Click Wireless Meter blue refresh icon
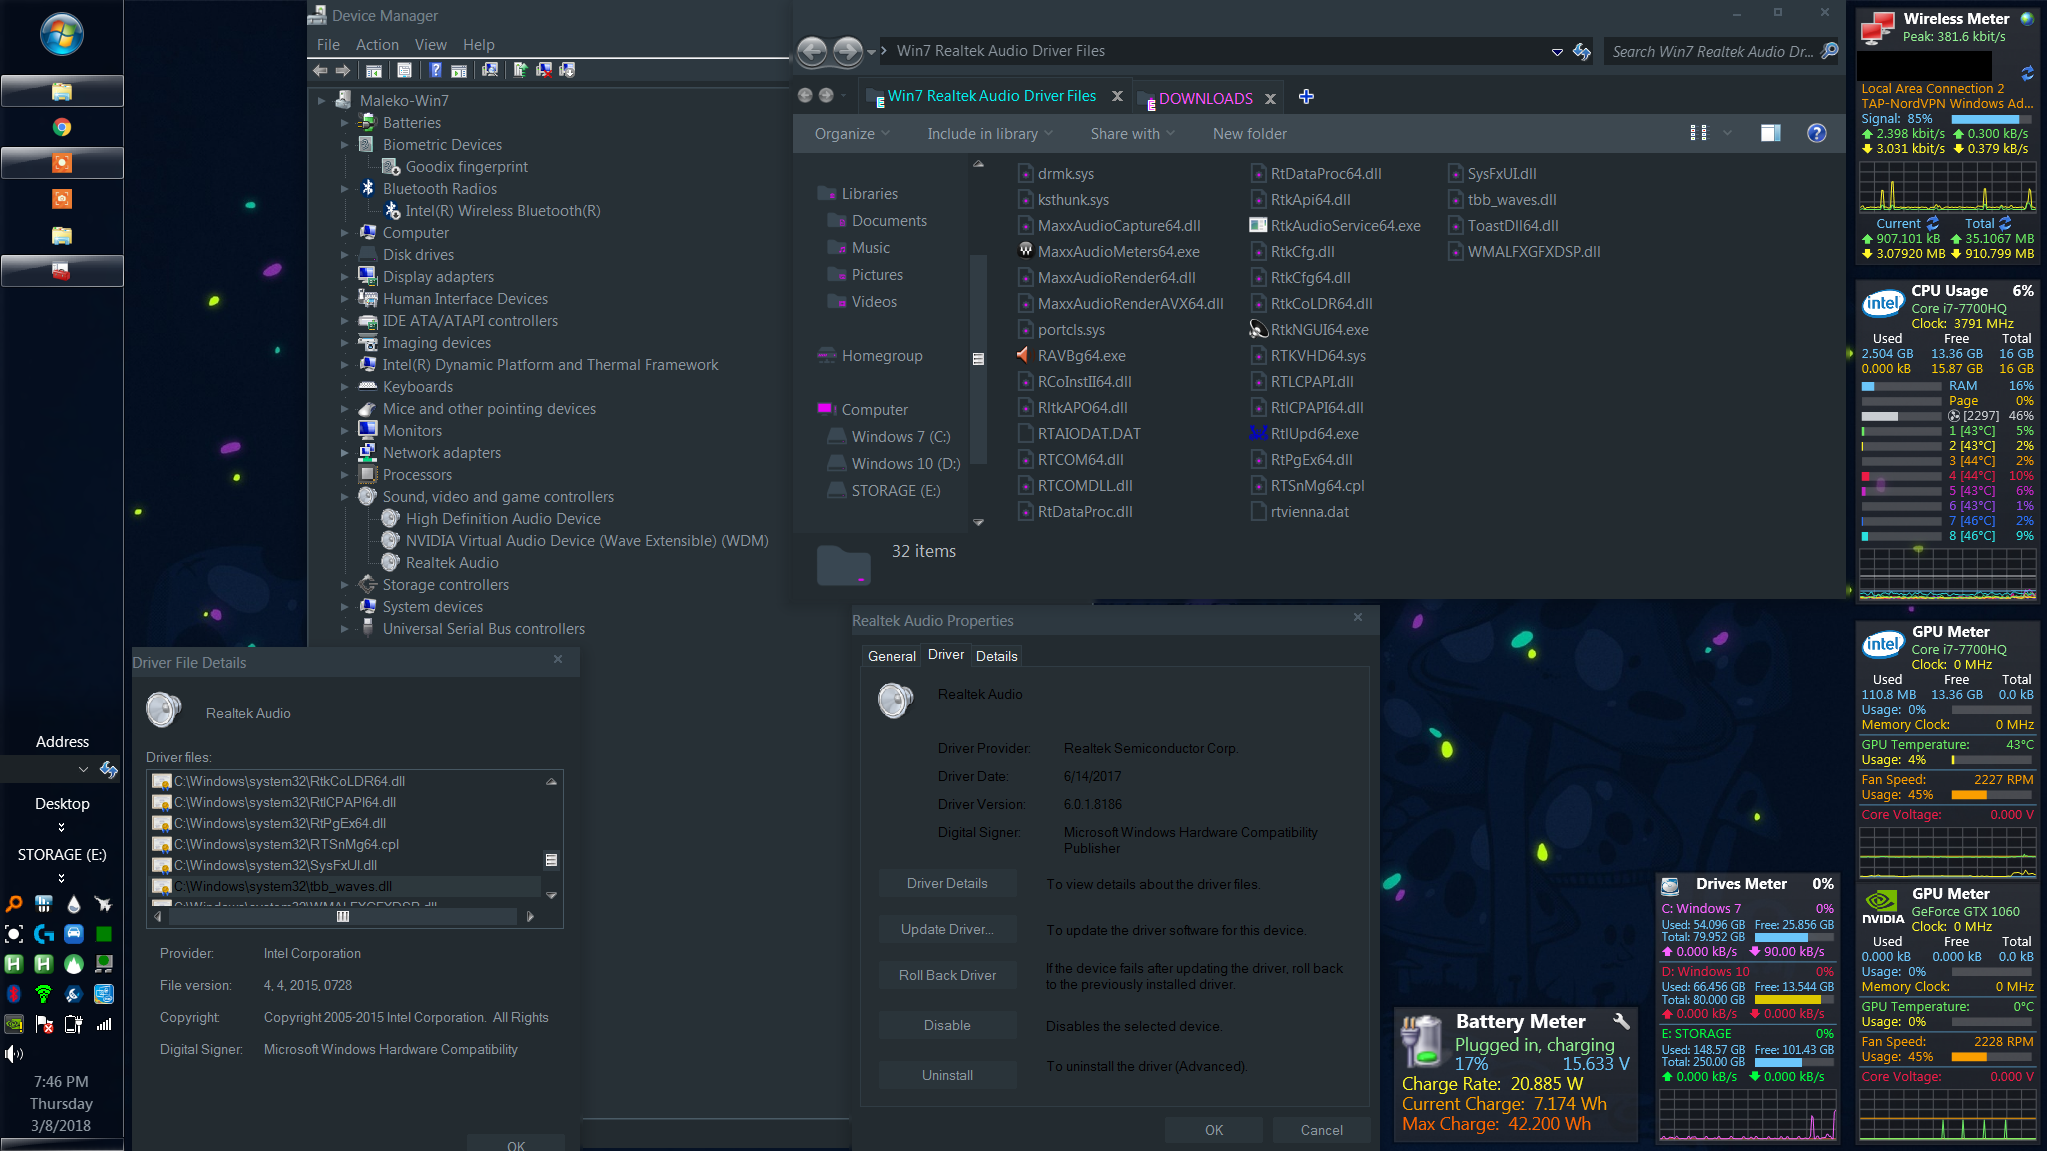This screenshot has width=2047, height=1151. point(2027,73)
